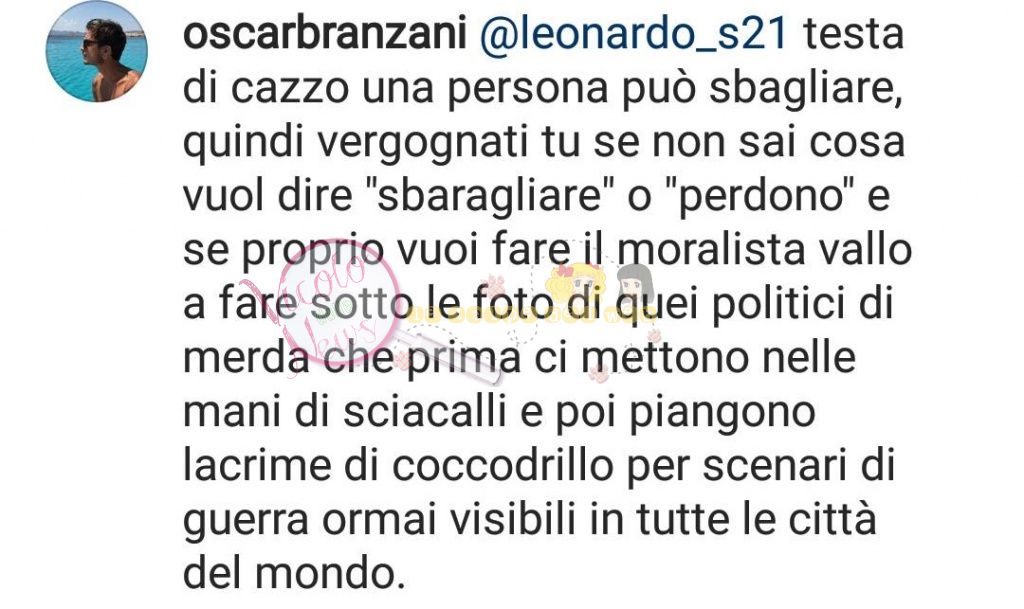The height and width of the screenshot is (609, 1024).
Task: Click the quoted word "sbaragliare"
Action: (490, 195)
